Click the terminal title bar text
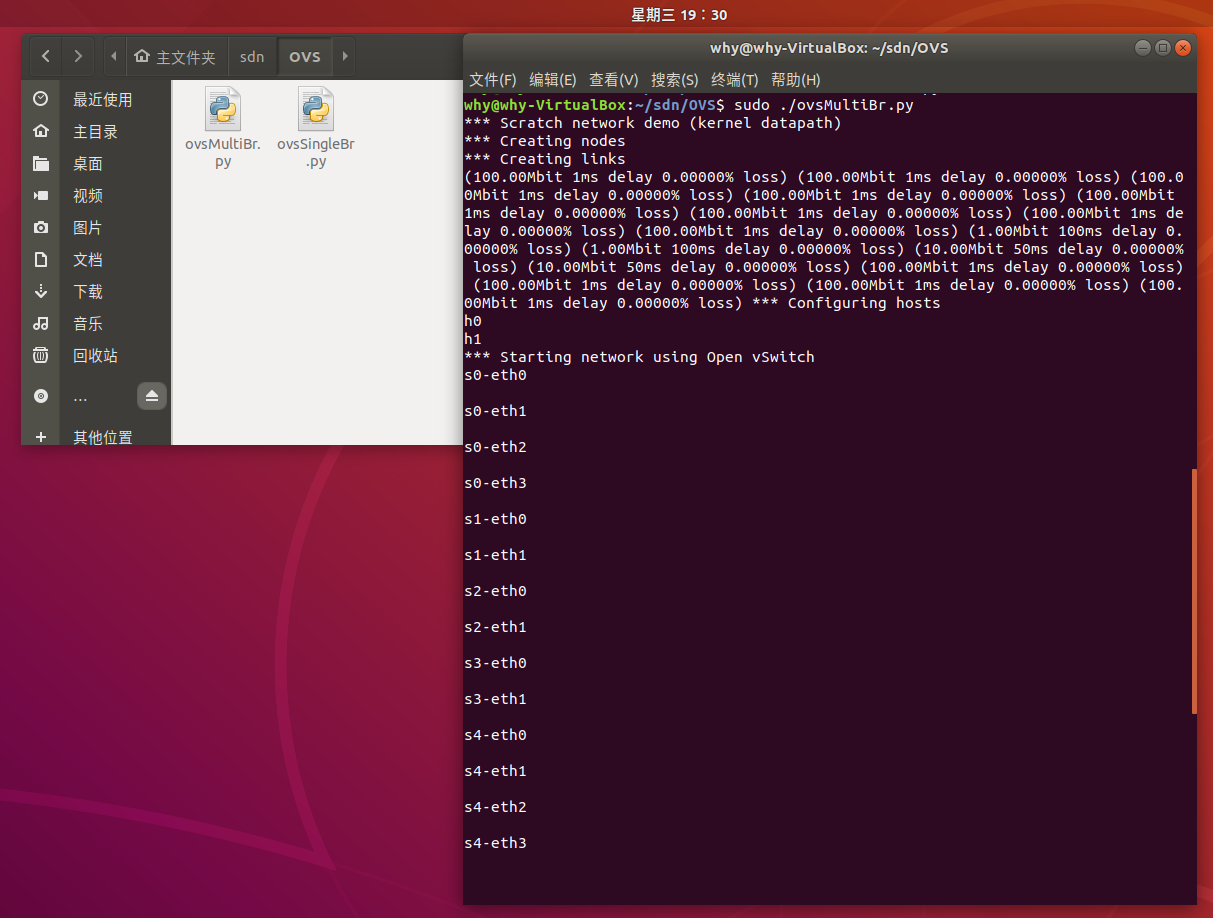This screenshot has width=1213, height=918. (829, 47)
